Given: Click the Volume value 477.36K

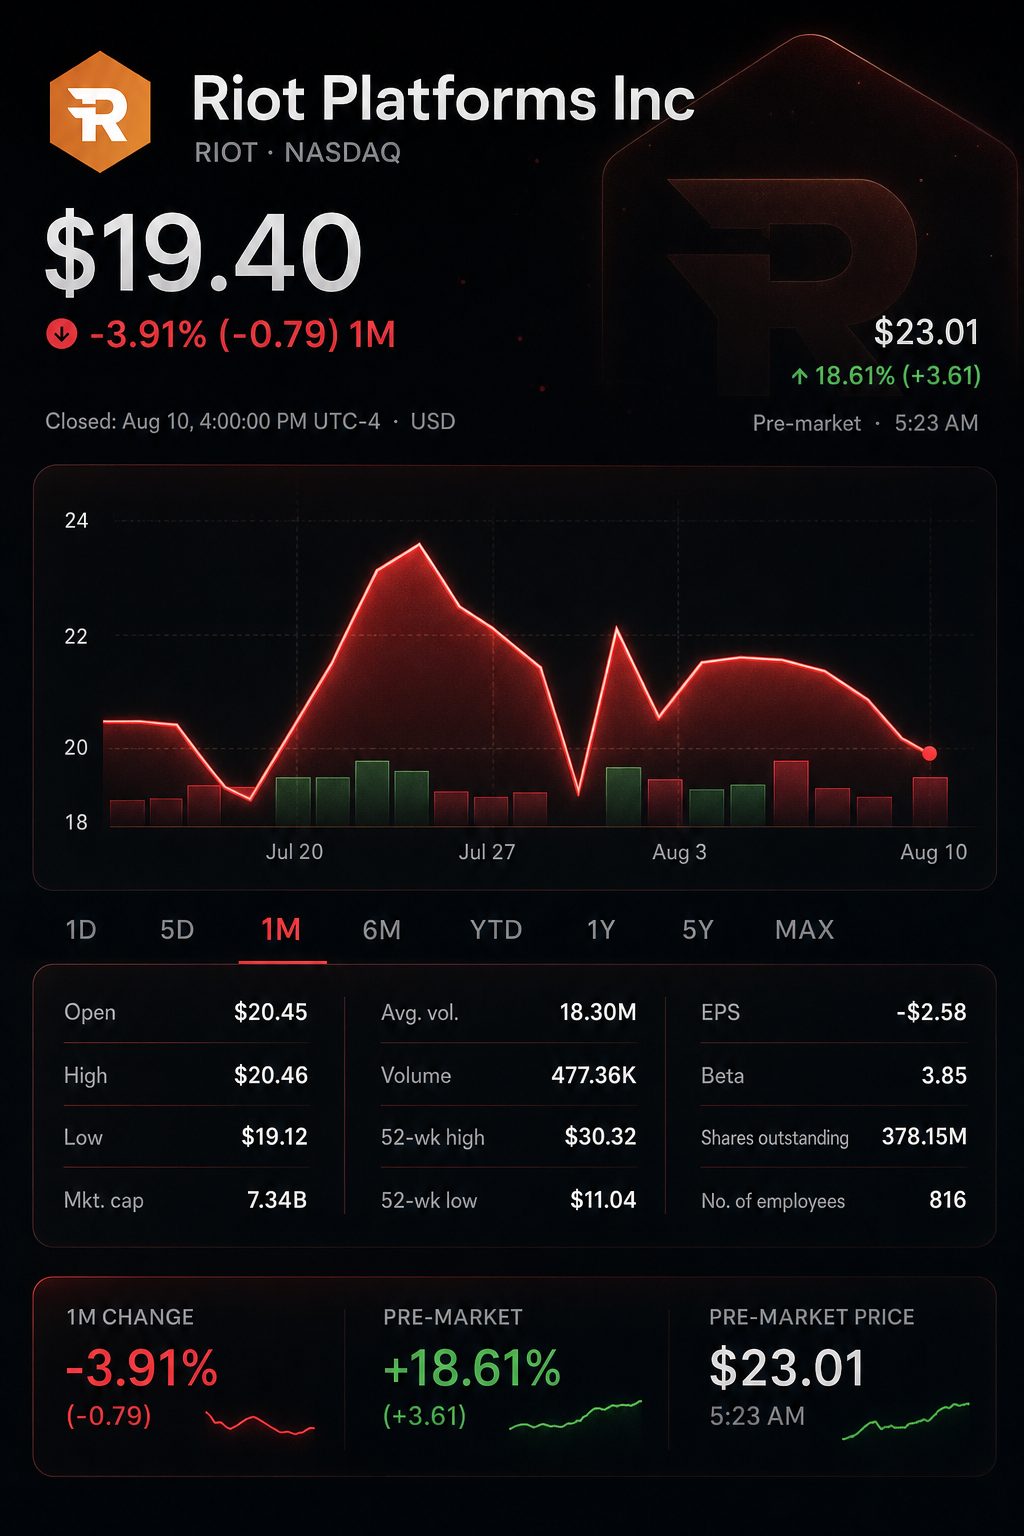Looking at the screenshot, I should [594, 1075].
